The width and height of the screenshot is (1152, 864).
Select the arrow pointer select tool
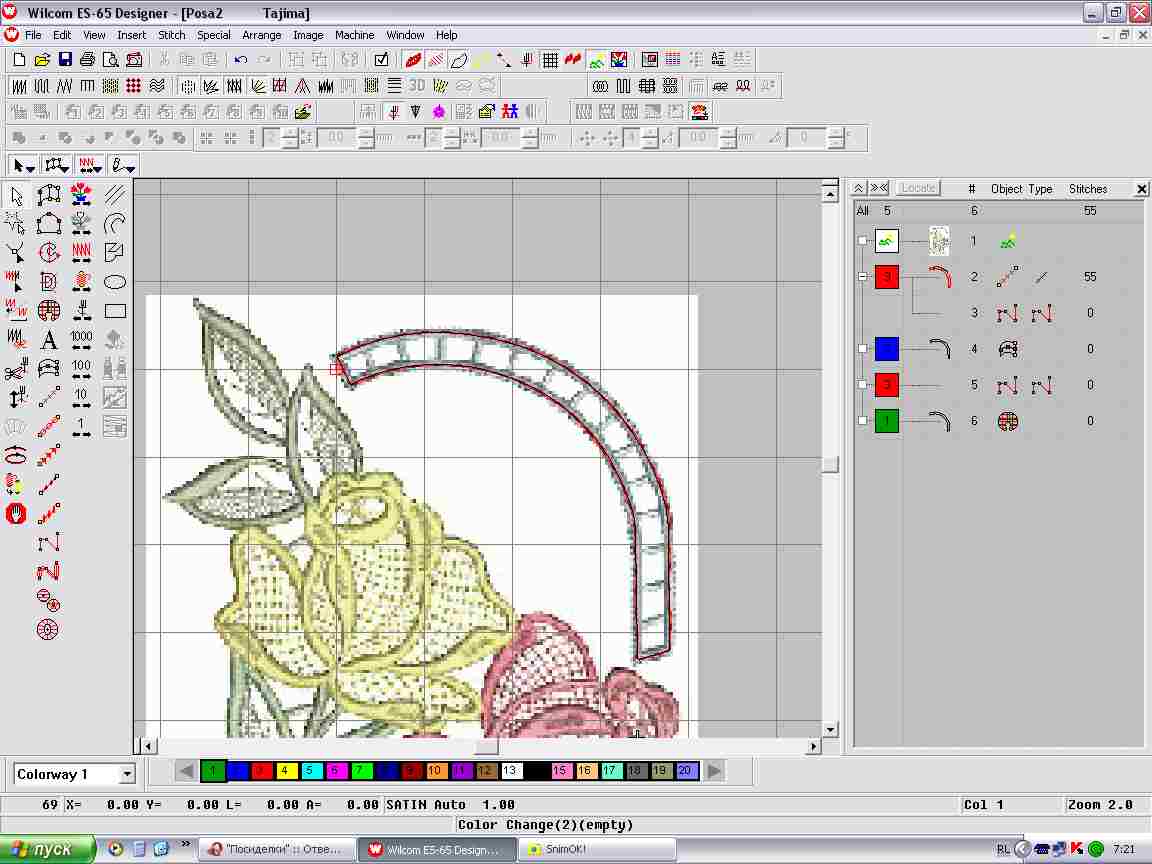pos(17,195)
